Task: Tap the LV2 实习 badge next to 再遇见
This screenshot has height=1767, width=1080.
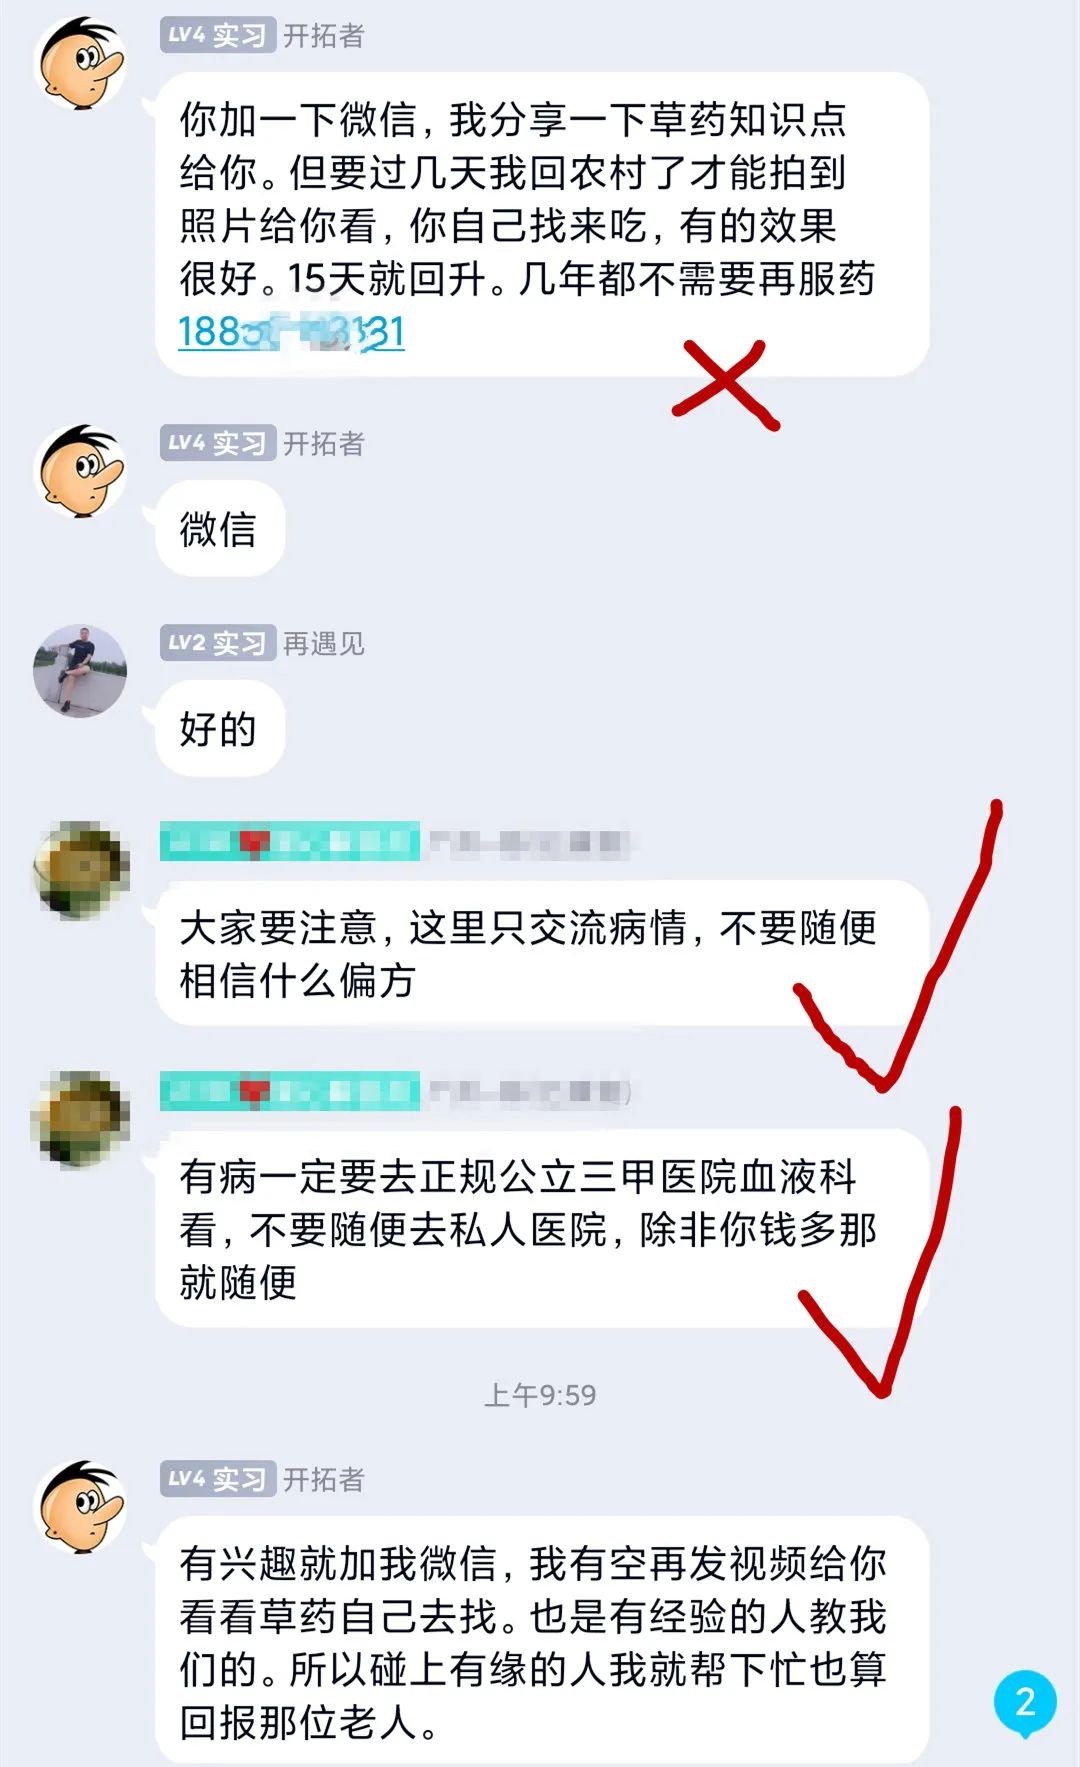Action: point(217,643)
